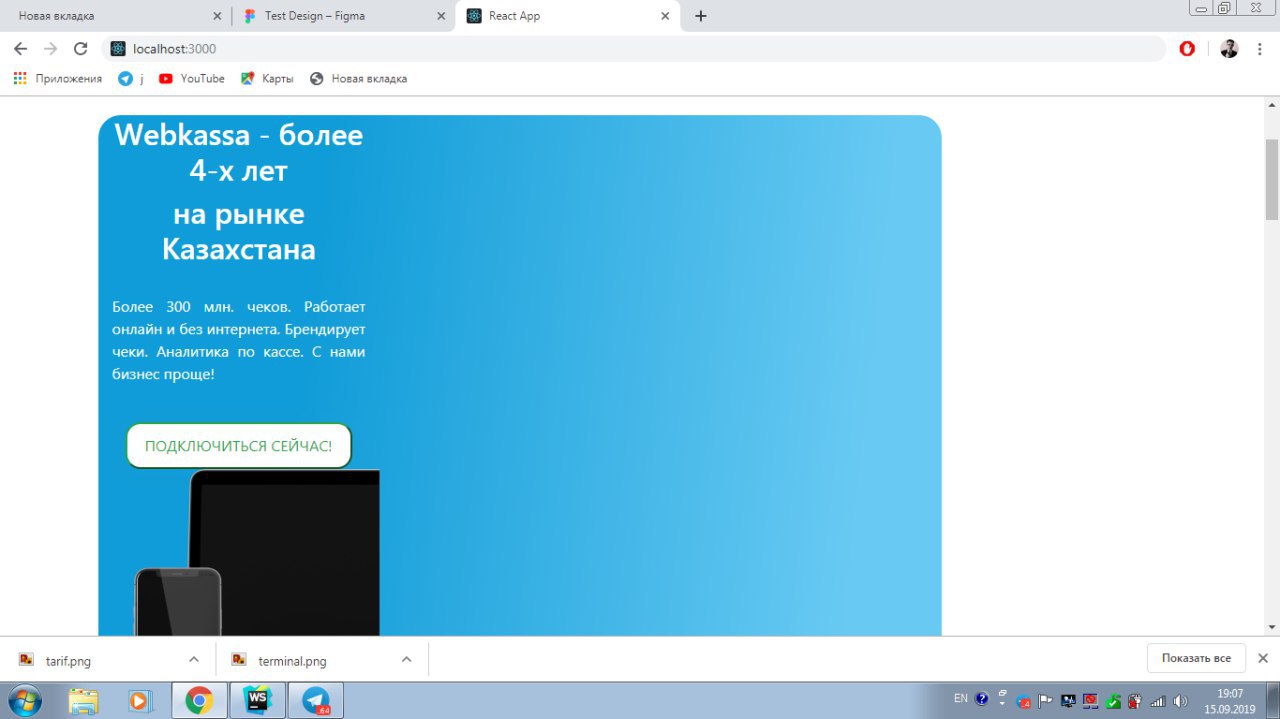Click the EN language indicator
Image resolution: width=1280 pixels, height=719 pixels.
[960, 699]
